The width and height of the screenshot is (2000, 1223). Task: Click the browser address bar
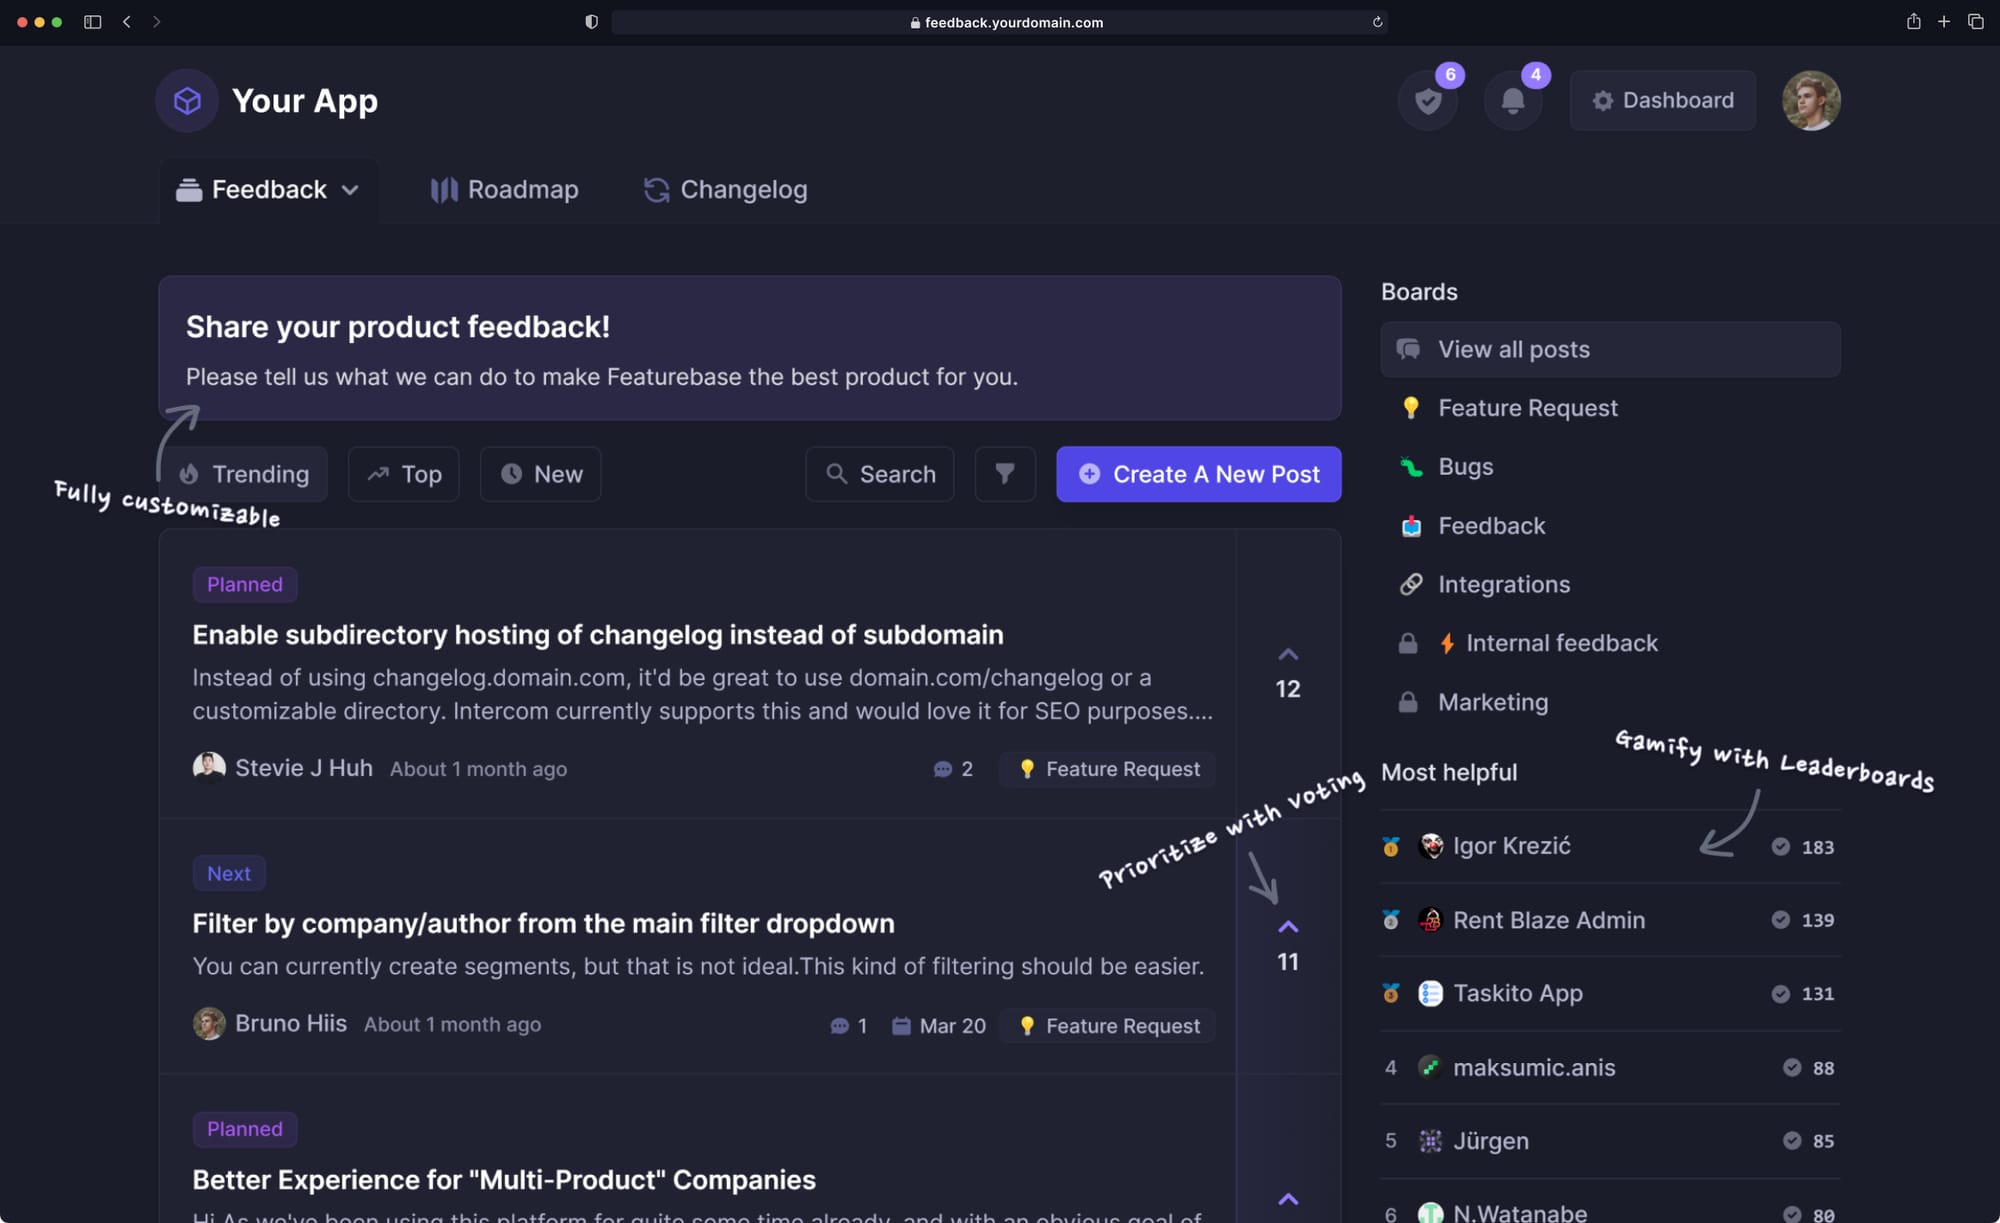coord(1000,22)
